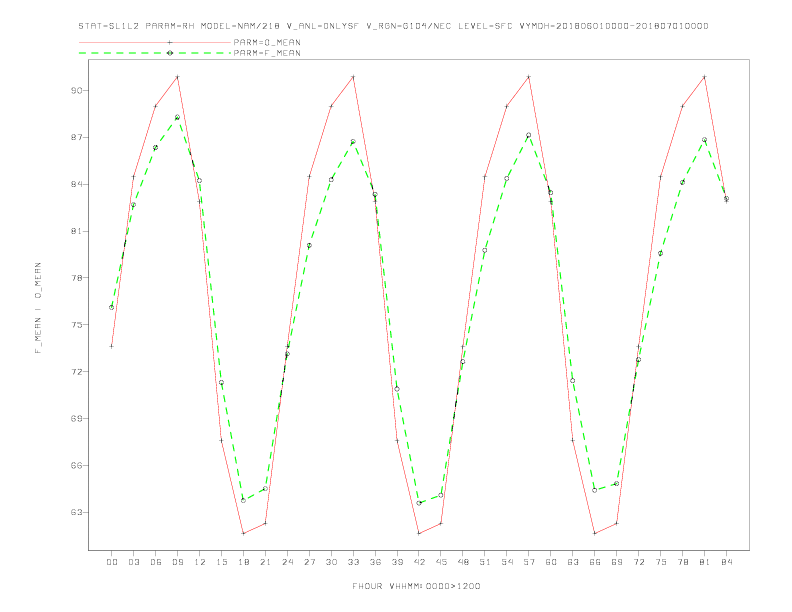Viewport: 792px width, 612px height.
Task: Click the V_ANL=ONLYSF title text
Action: pos(323,26)
